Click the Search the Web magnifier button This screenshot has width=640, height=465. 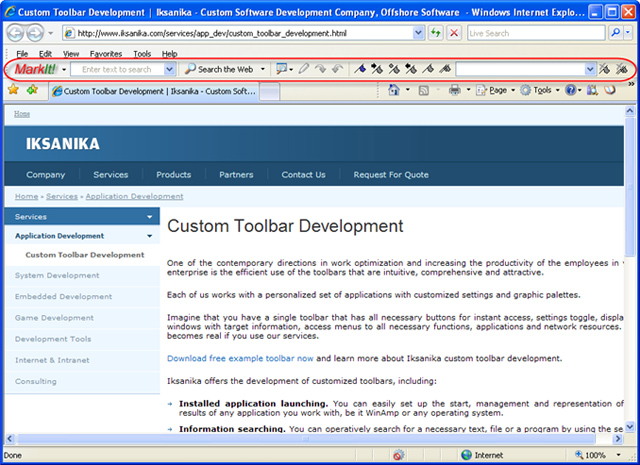click(219, 69)
